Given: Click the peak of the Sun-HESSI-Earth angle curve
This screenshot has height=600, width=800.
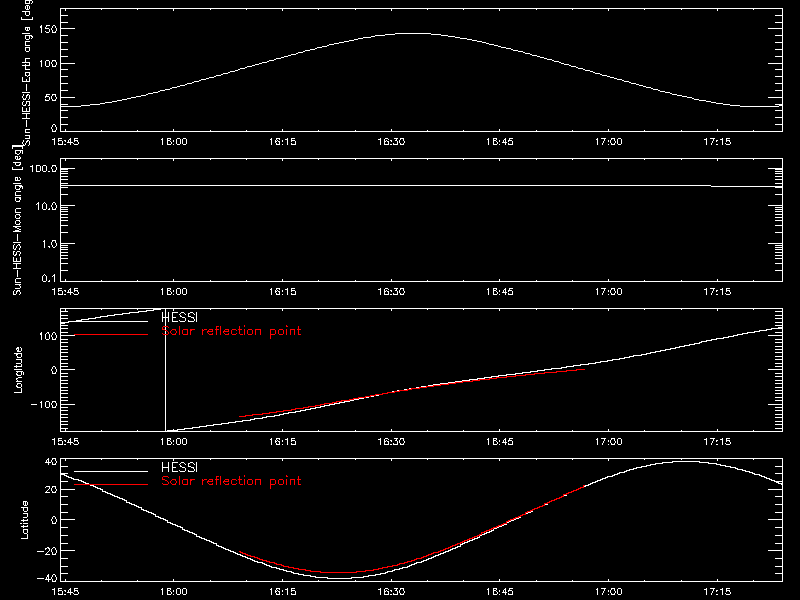Looking at the screenshot, I should click(x=414, y=33).
